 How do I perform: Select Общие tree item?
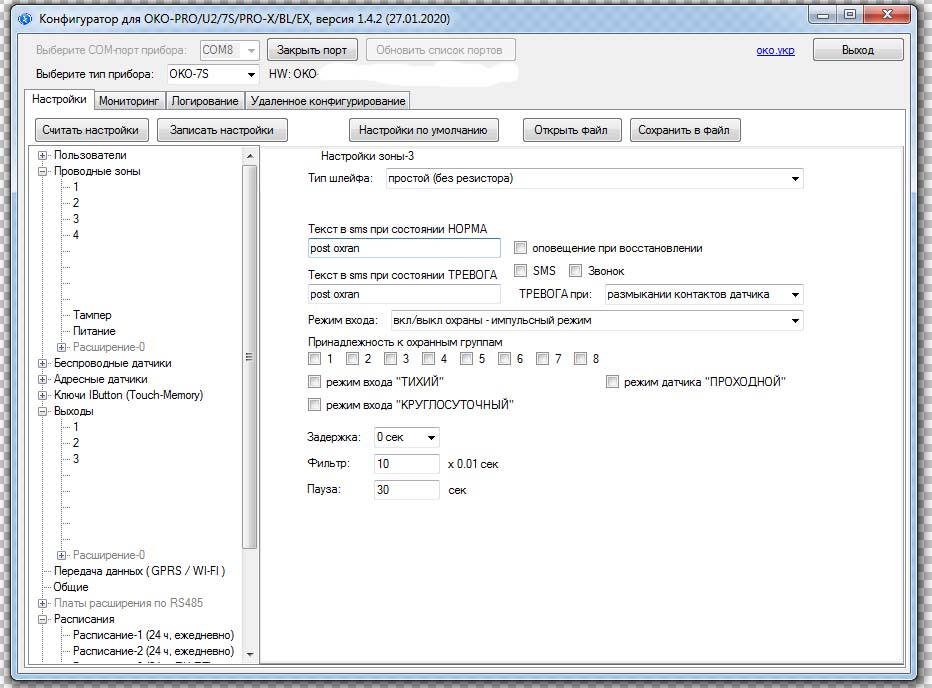(x=71, y=587)
